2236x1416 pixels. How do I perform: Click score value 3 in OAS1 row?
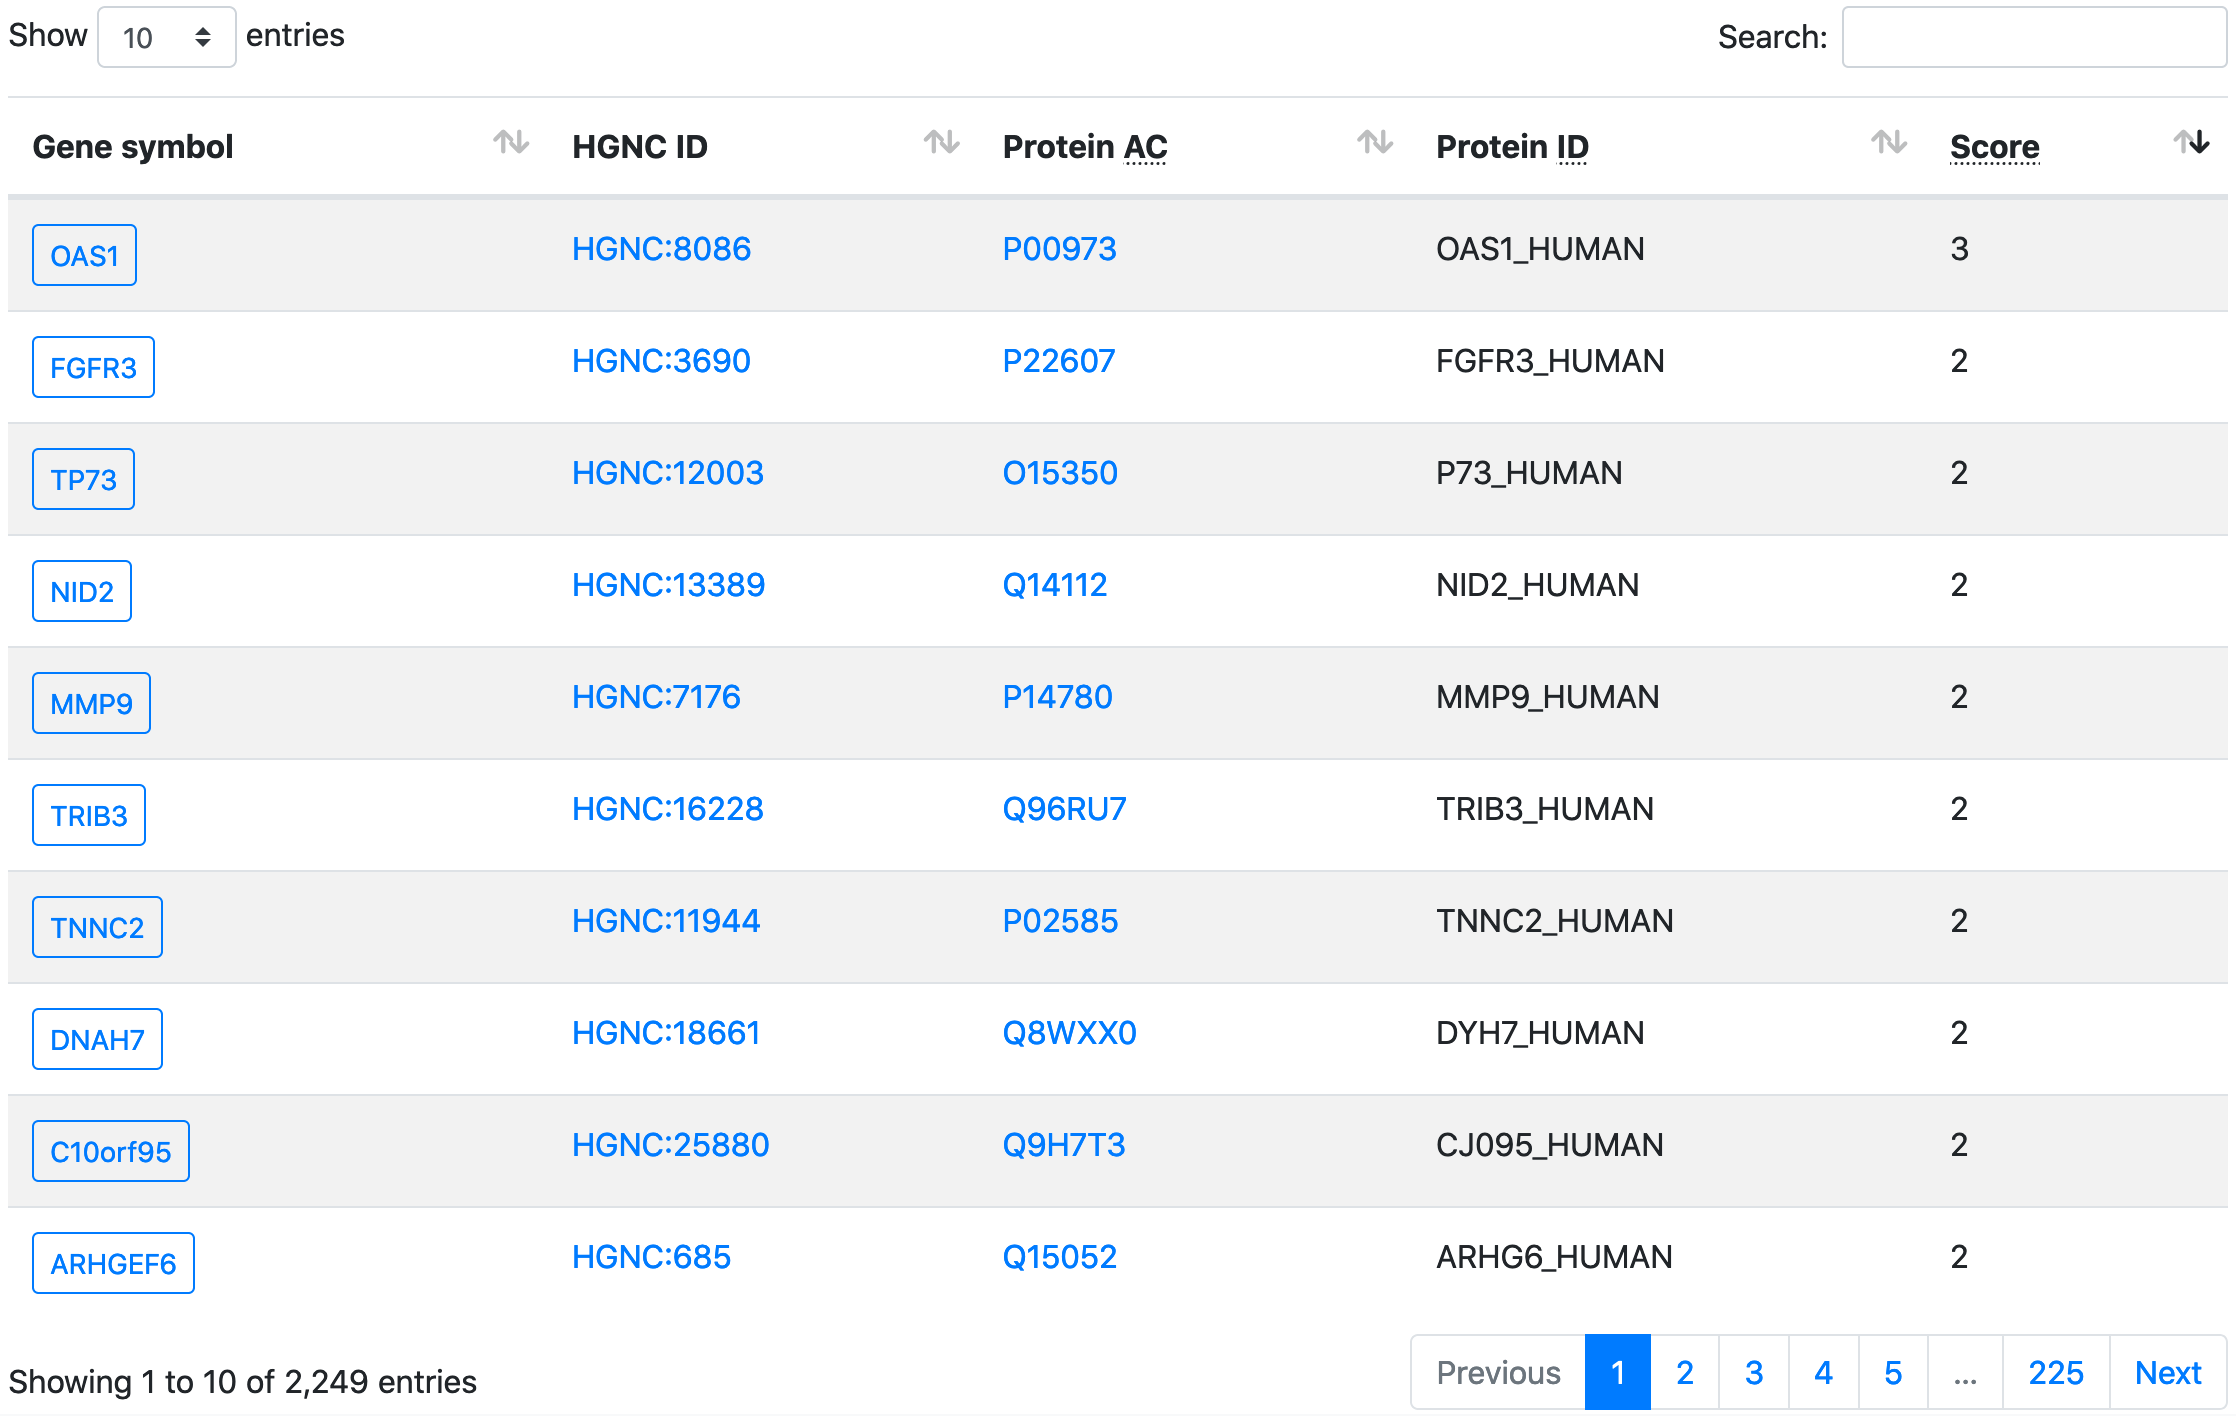(1959, 249)
